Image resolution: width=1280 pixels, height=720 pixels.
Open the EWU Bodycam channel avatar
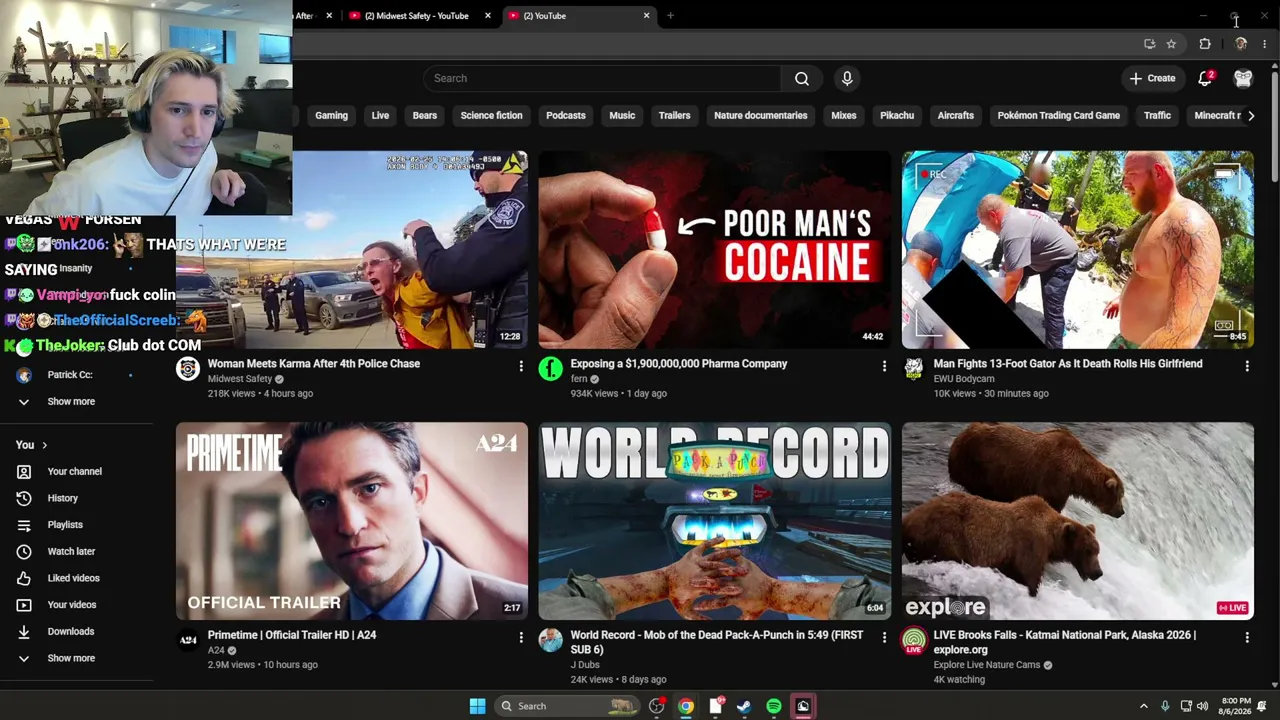click(x=914, y=370)
